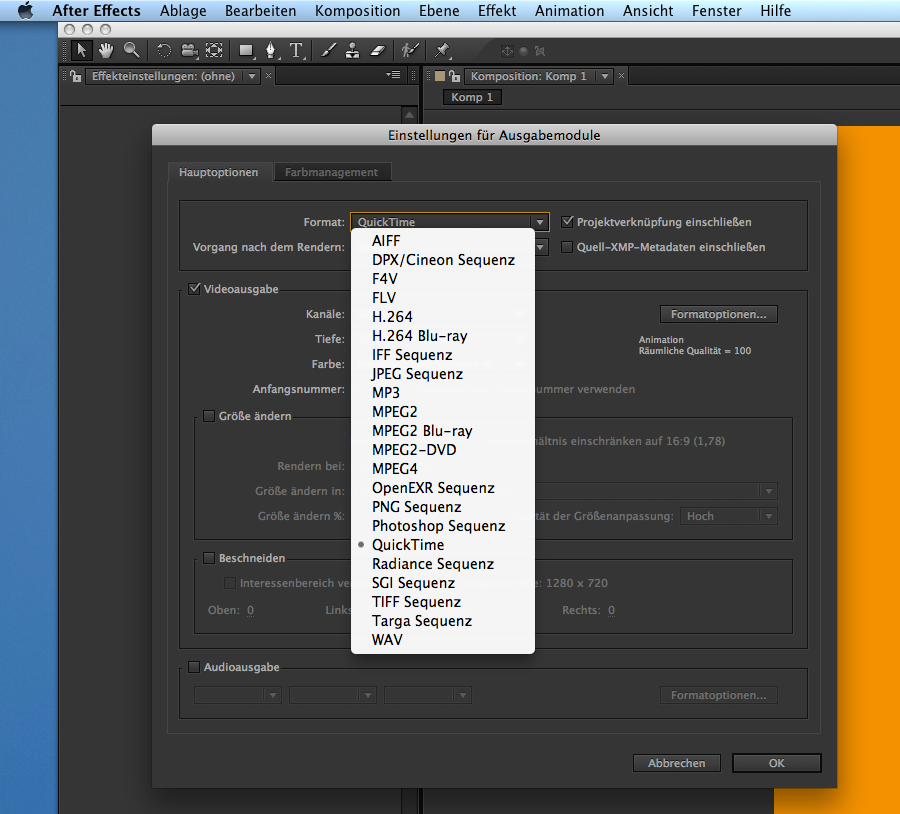Toggle lock on Effekteinstellungen panel

tap(75, 76)
